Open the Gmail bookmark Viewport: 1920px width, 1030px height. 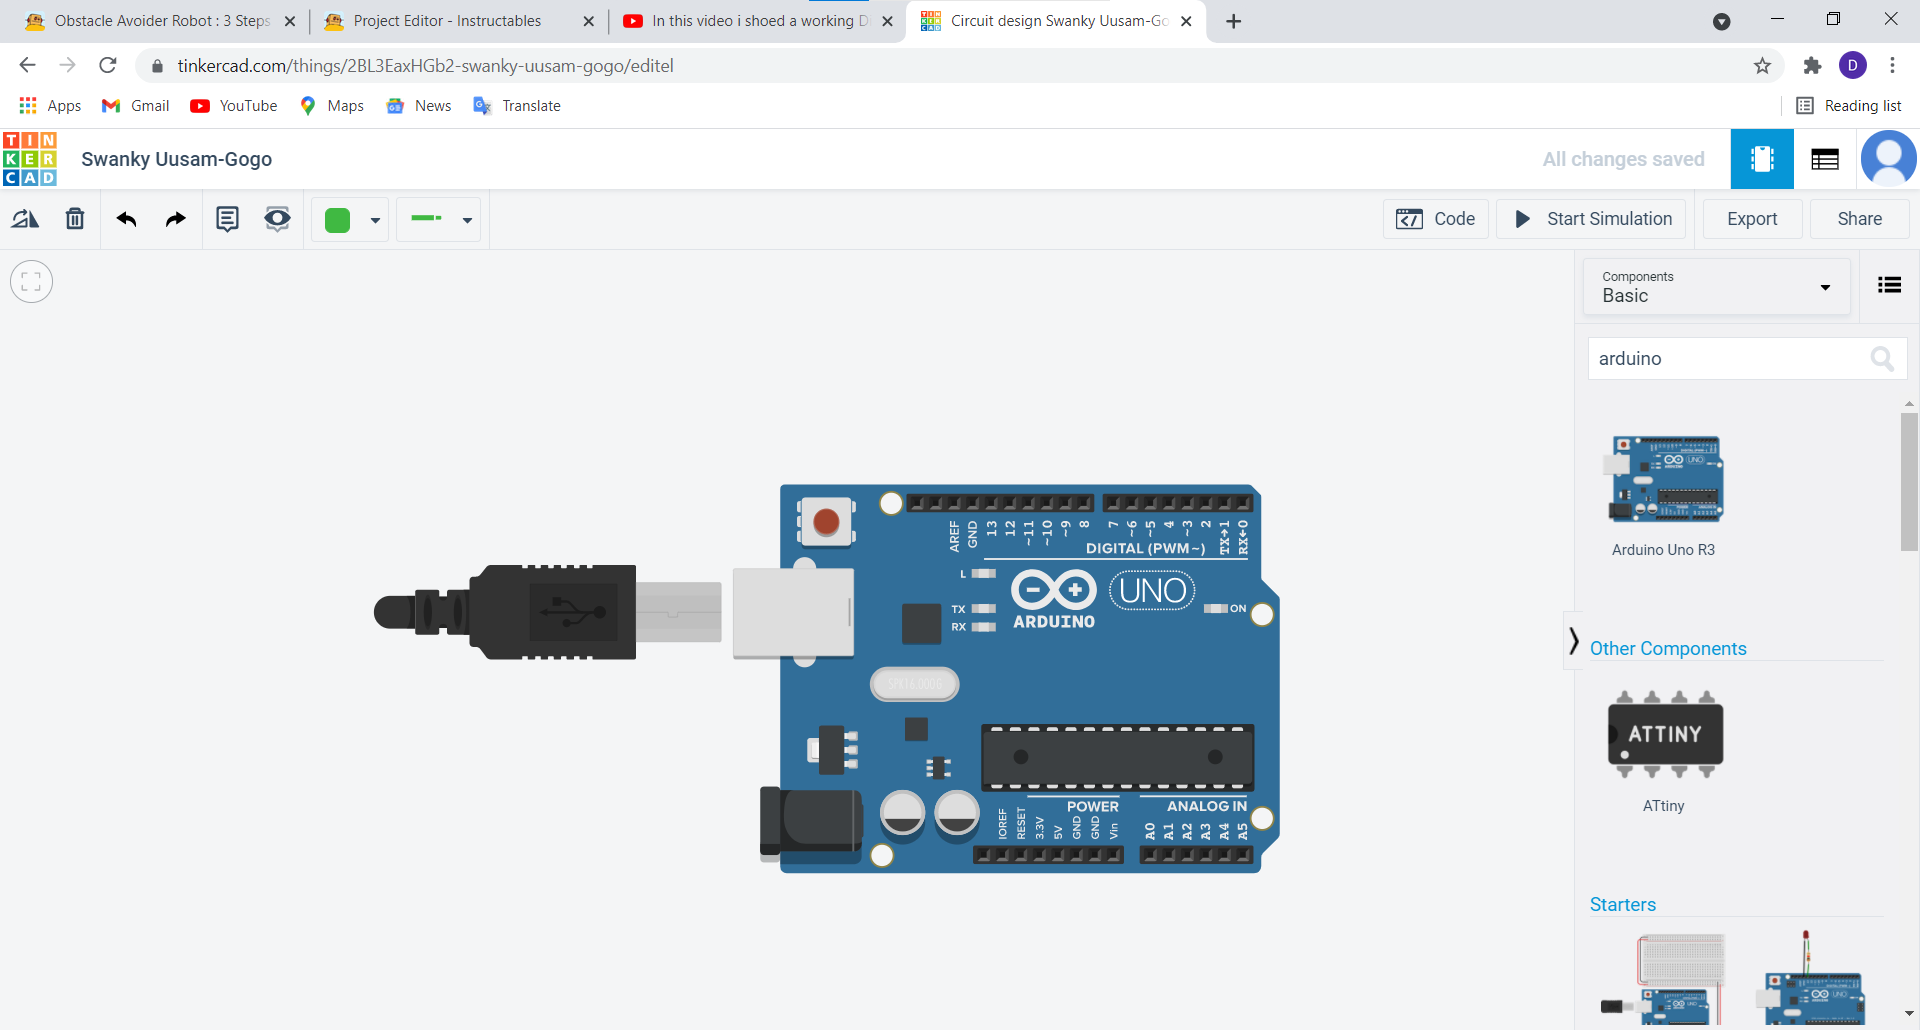(x=136, y=106)
